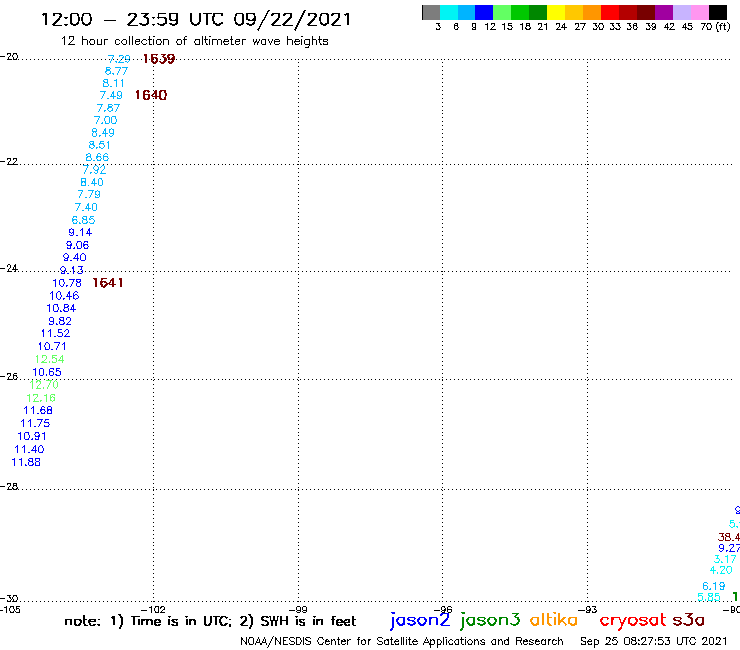Viewport: 740px width, 650px height.
Task: Select the orange altika legend label
Action: coord(554,620)
